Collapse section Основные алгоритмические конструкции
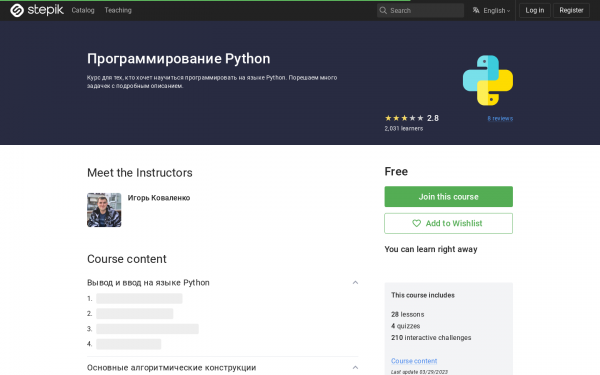The width and height of the screenshot is (600, 375). 355,367
